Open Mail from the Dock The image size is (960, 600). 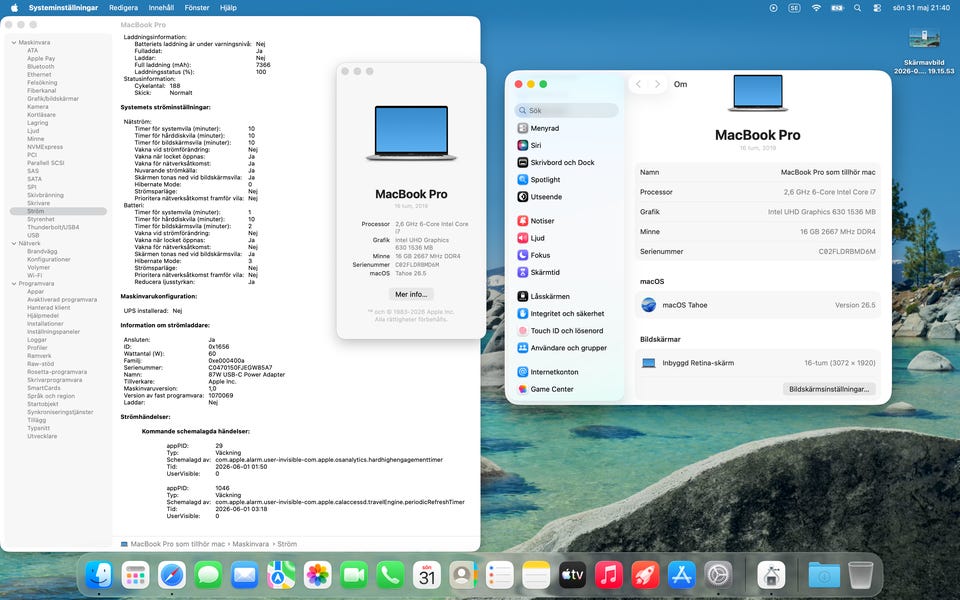244,575
